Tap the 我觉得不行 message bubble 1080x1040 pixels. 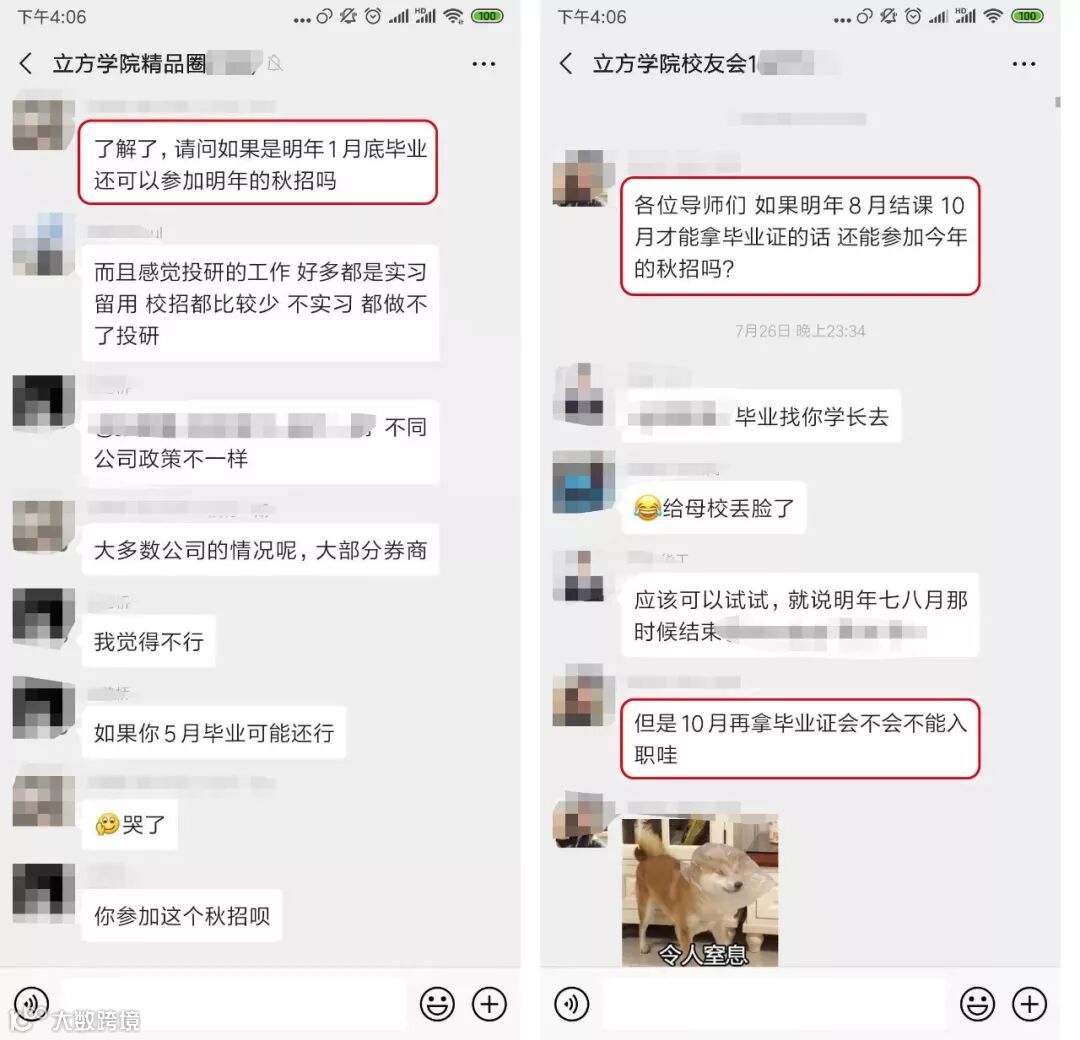149,641
